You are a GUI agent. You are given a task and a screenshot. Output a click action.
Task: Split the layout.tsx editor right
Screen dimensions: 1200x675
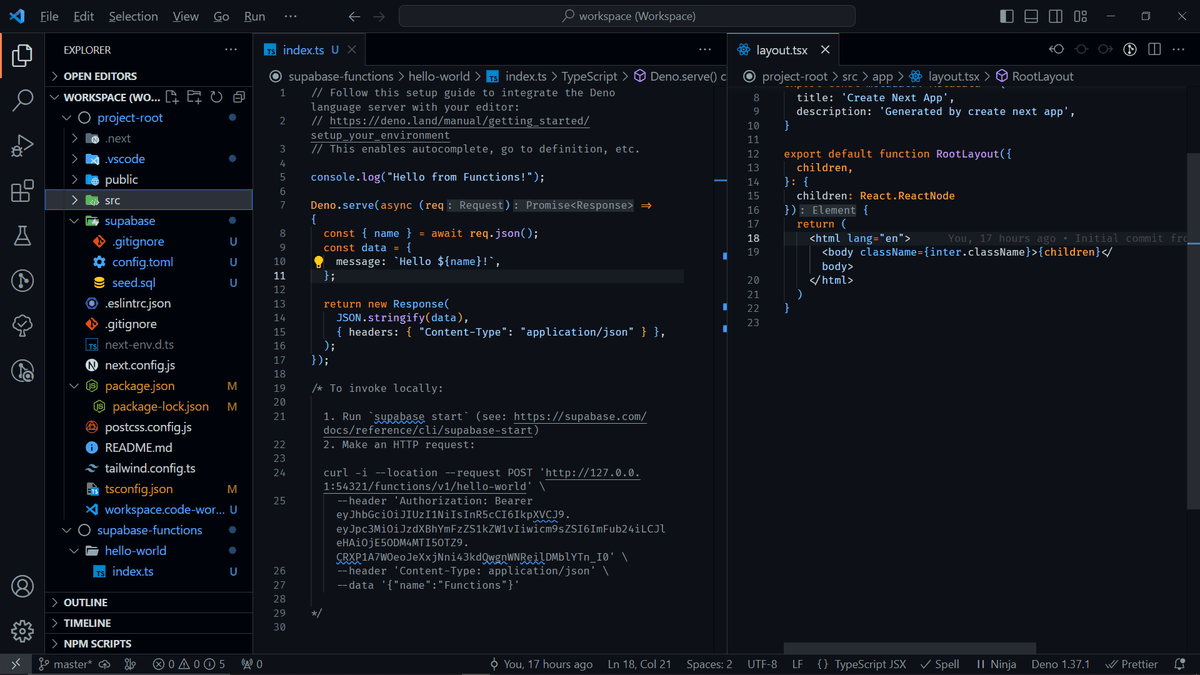click(x=1154, y=50)
